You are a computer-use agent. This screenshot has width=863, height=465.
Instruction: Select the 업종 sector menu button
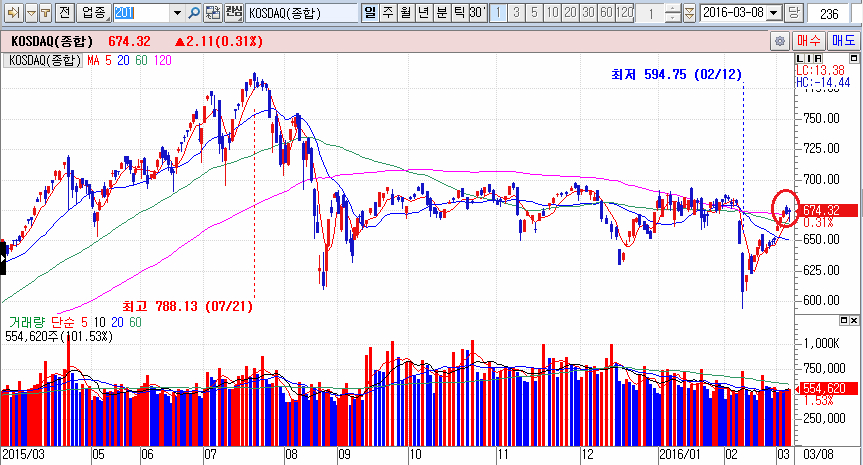pyautogui.click(x=91, y=13)
